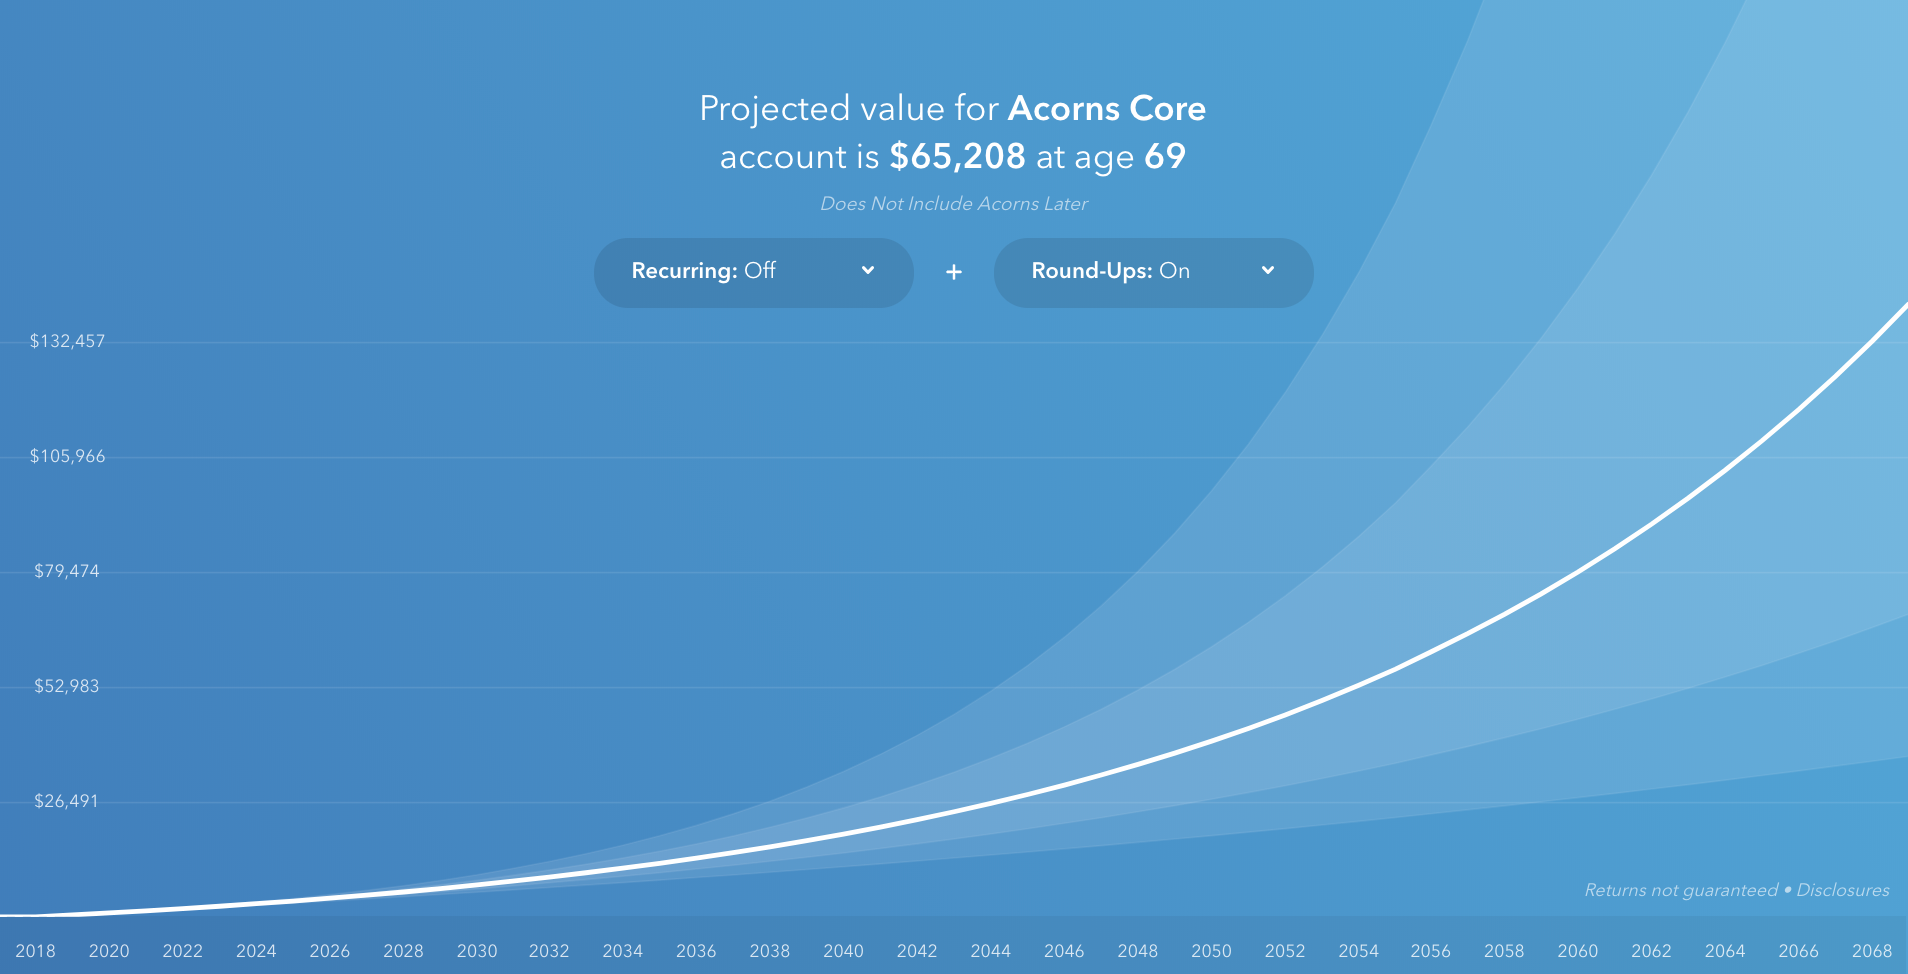Select the $132,457 axis label
The width and height of the screenshot is (1908, 974).
point(68,340)
